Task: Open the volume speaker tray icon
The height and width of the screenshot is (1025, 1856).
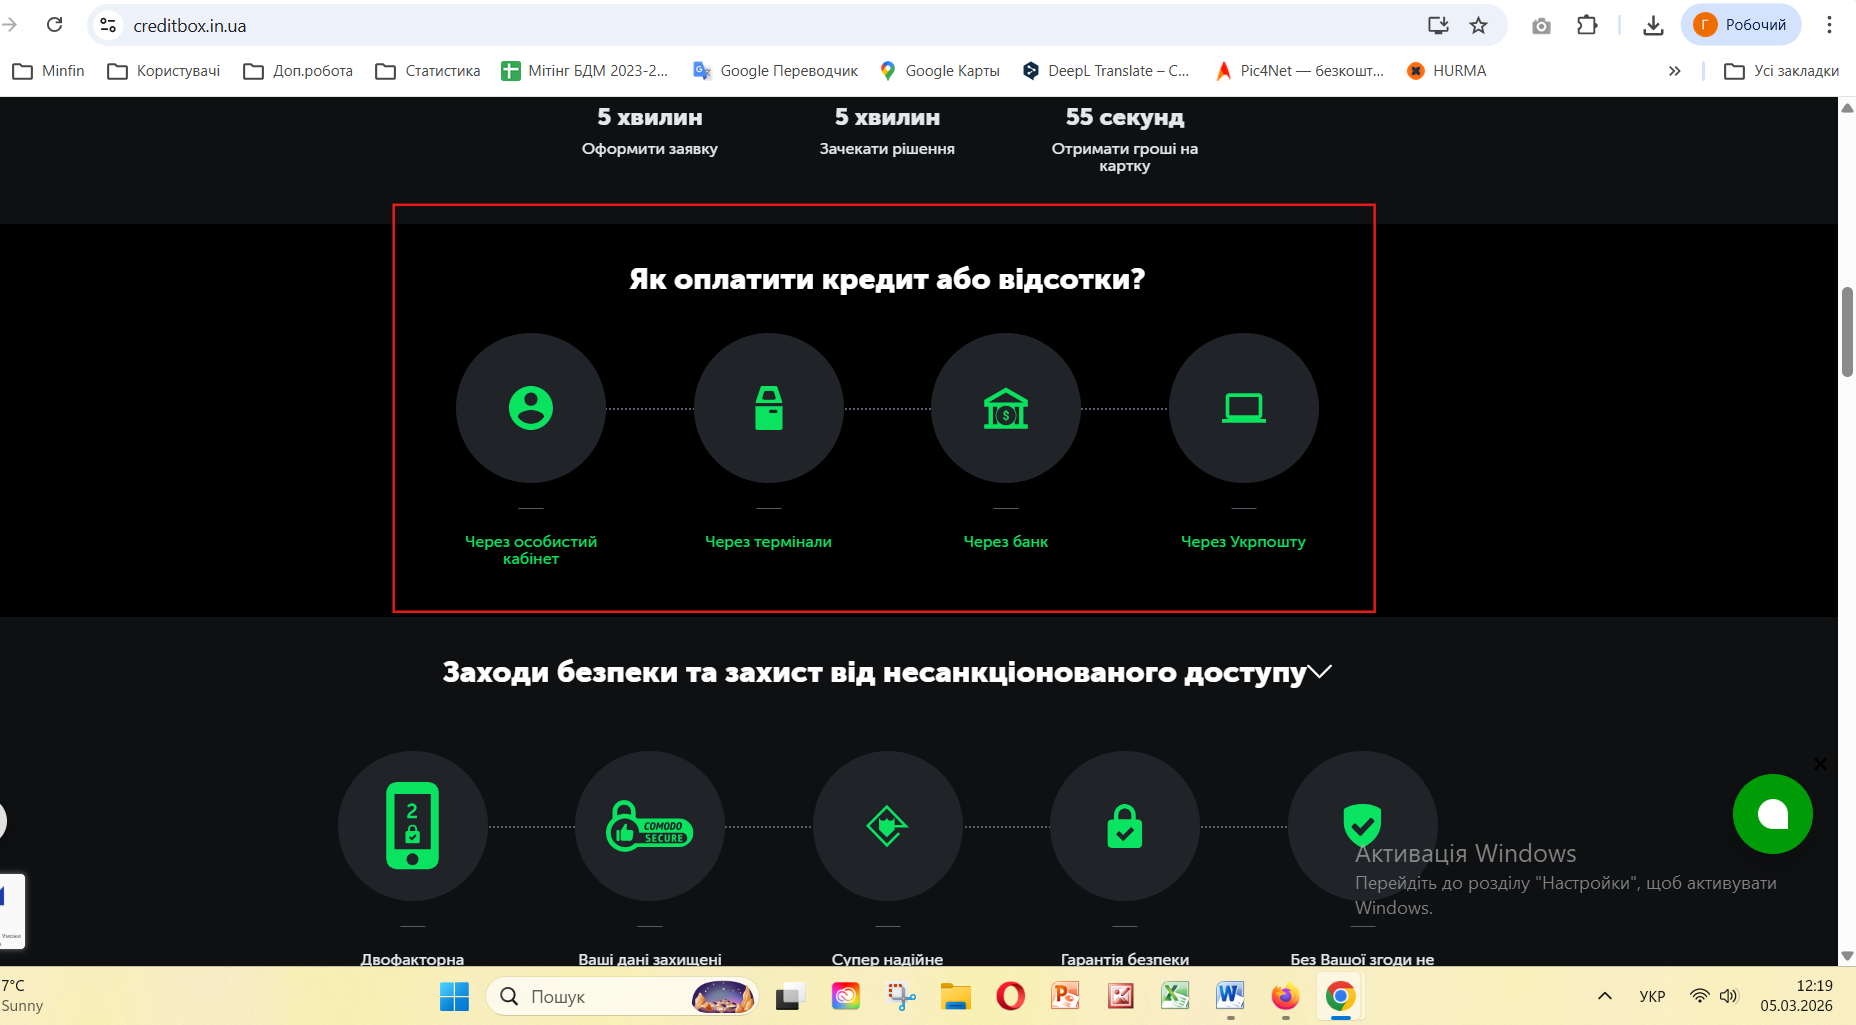Action: [1729, 996]
